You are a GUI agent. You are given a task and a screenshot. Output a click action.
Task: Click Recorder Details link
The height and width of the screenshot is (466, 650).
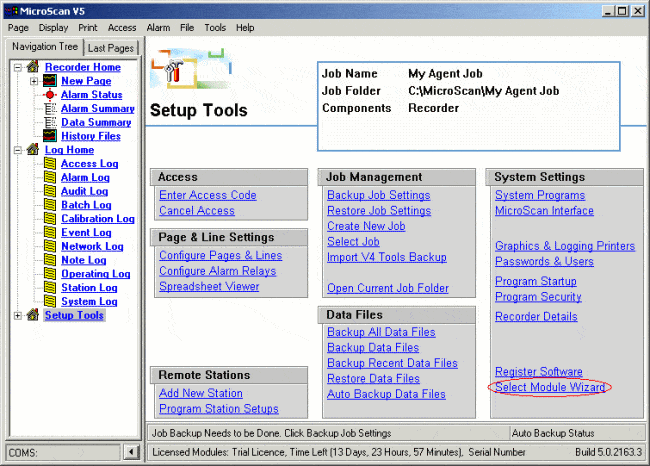point(536,316)
